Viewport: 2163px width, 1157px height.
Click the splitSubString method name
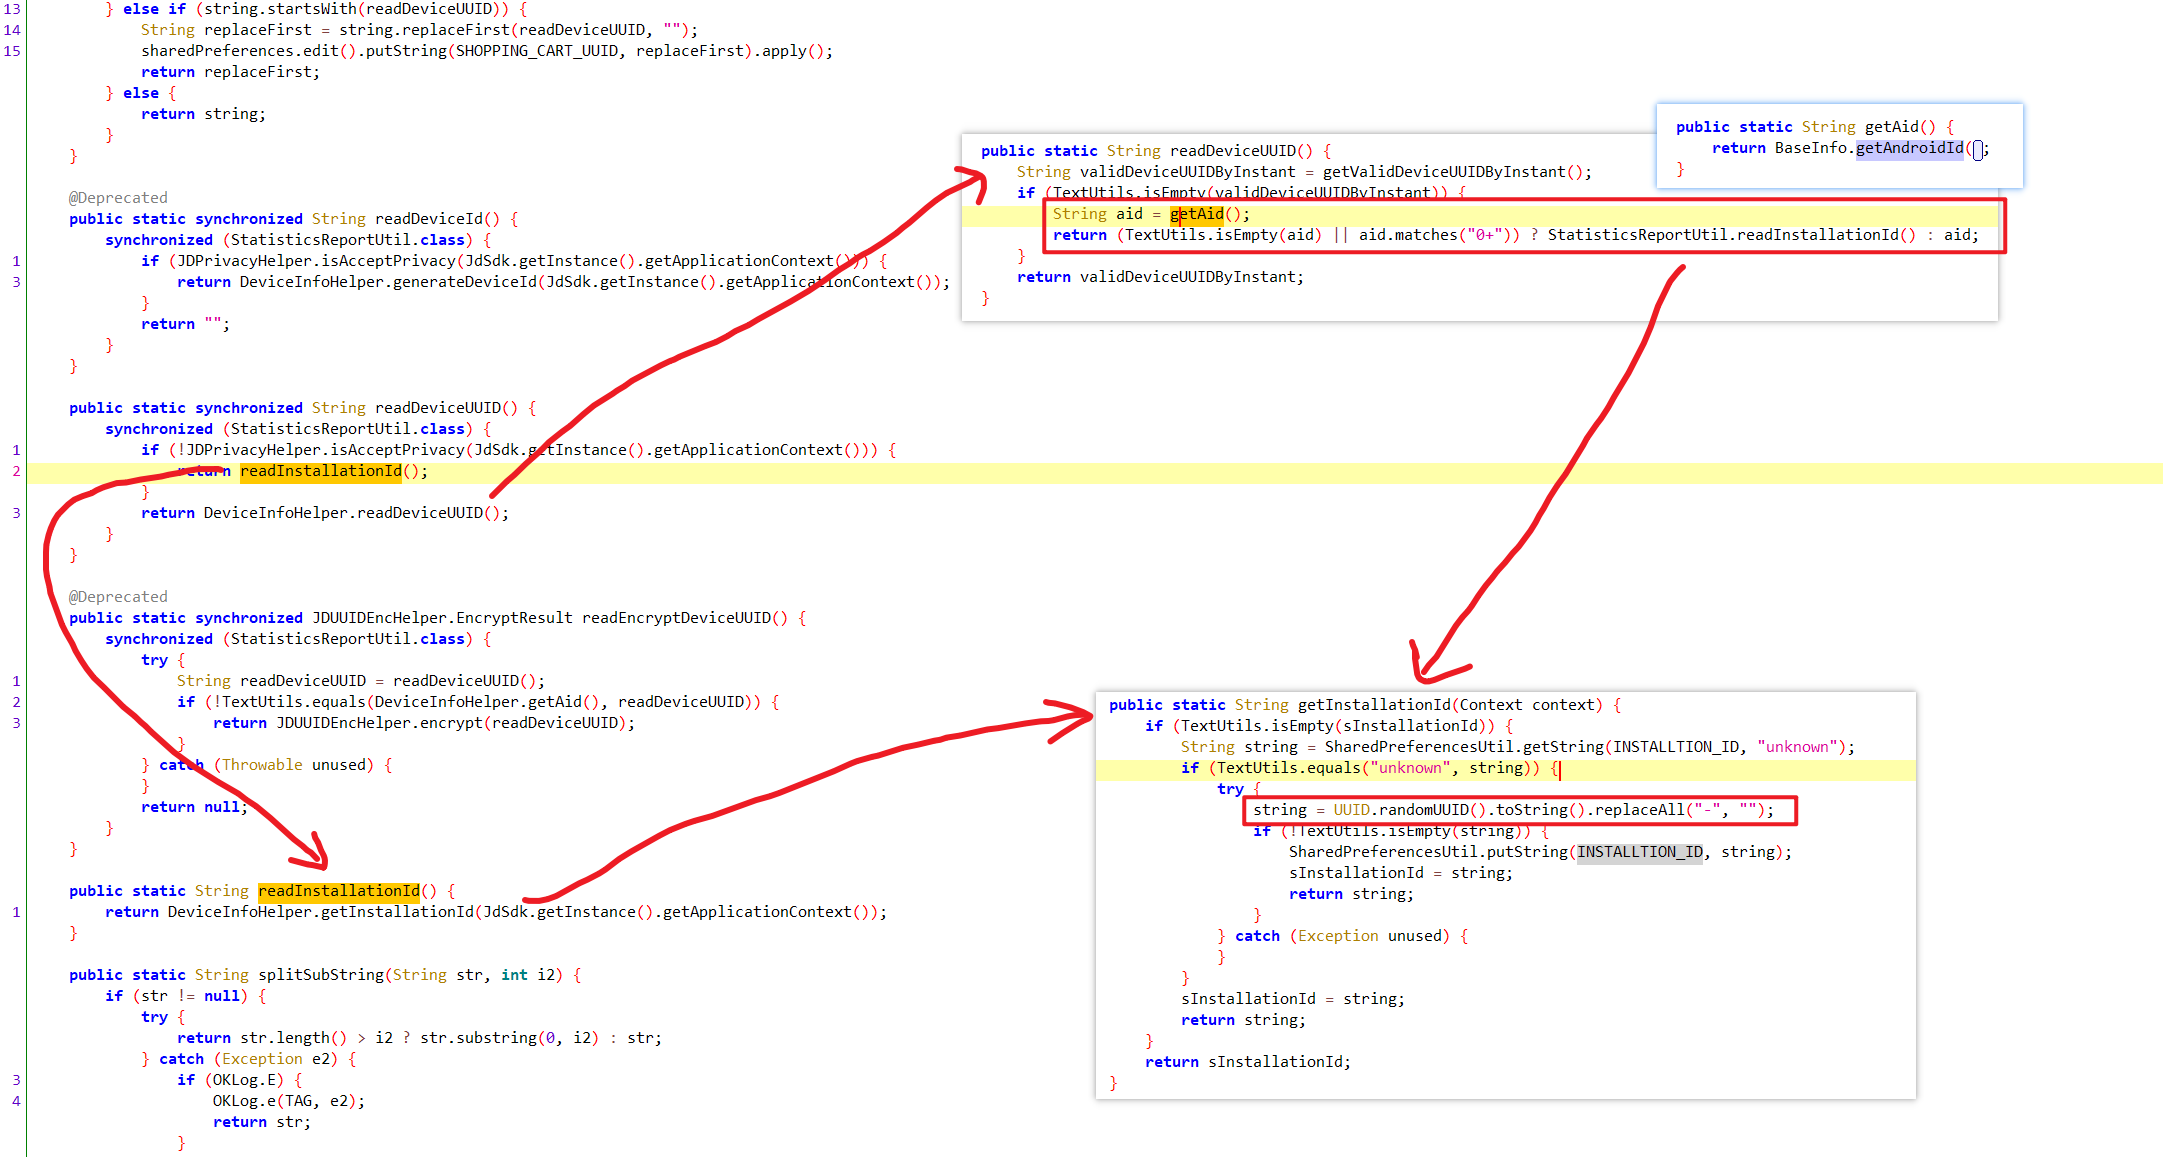pyautogui.click(x=321, y=975)
